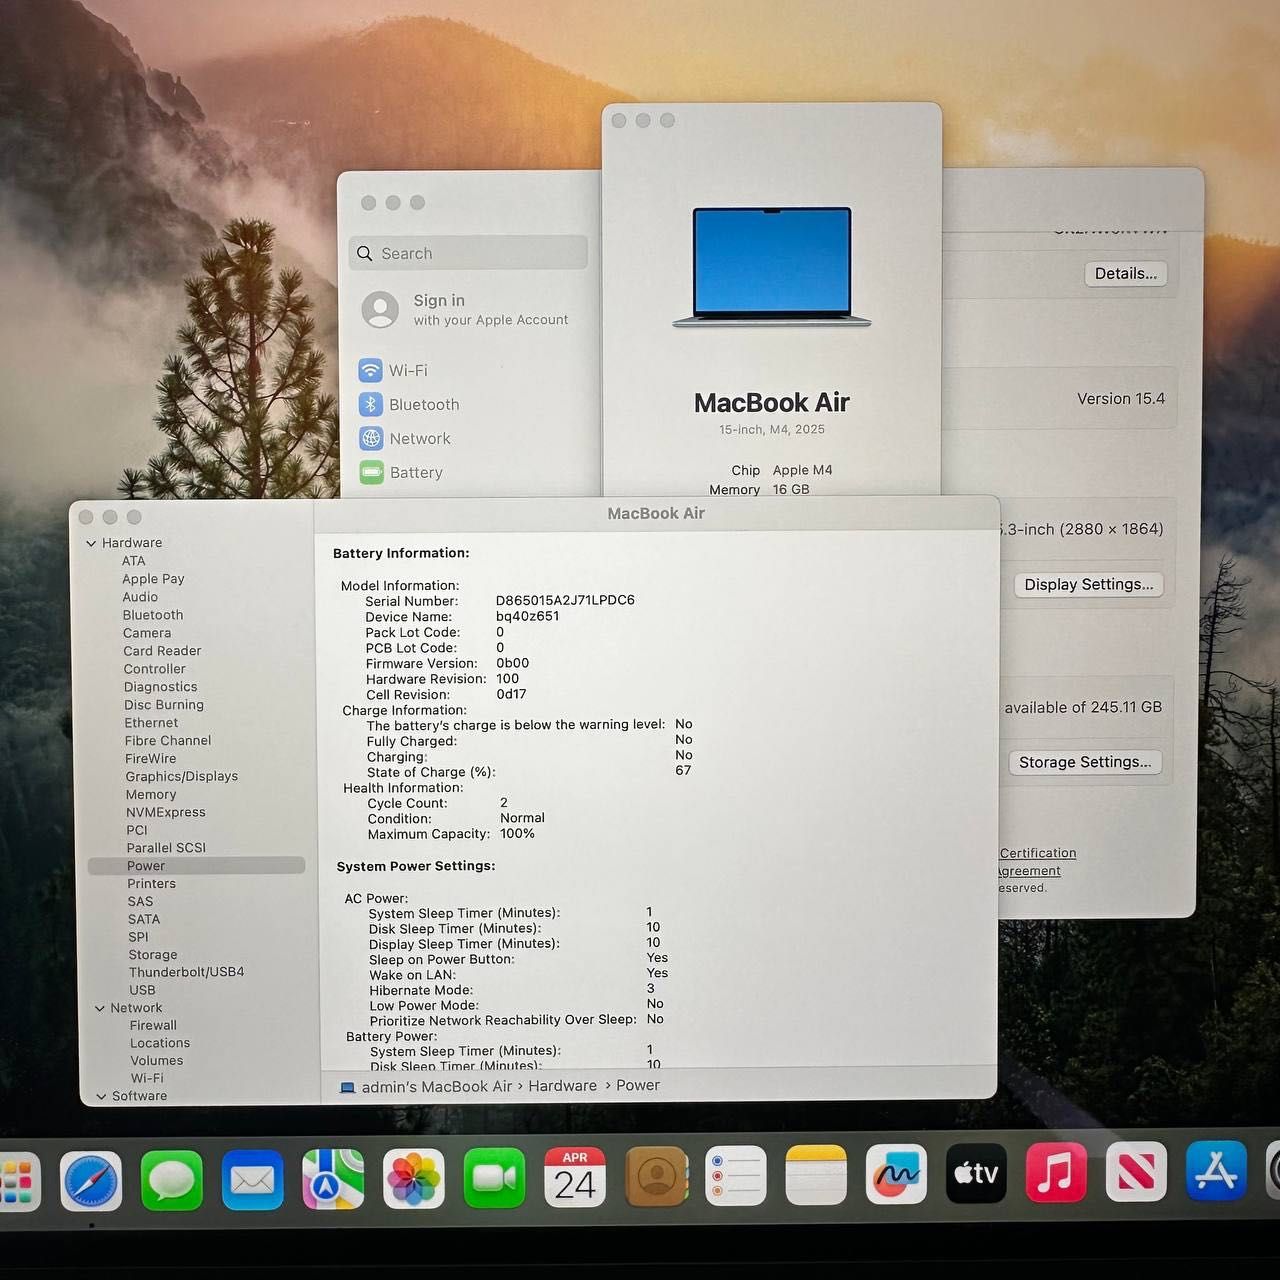Open the Agreement link in System Settings
Screen dimensions: 1280x1280
coord(1028,871)
